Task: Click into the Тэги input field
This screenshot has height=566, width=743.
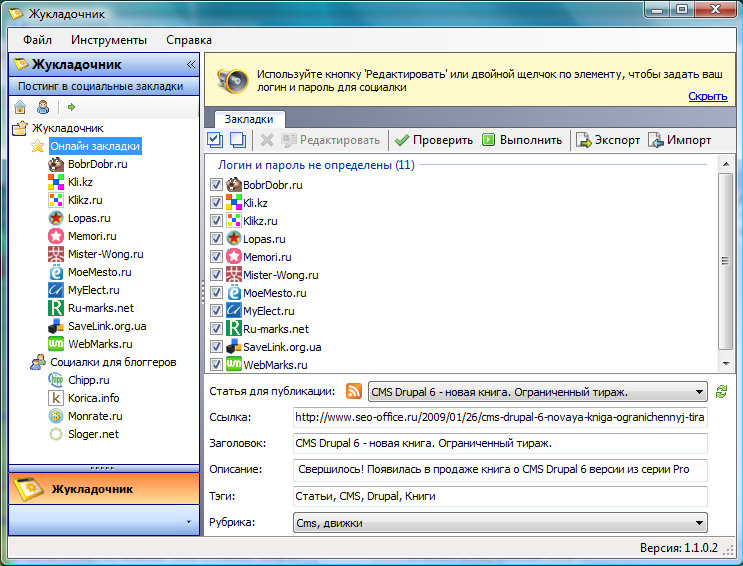Action: 500,496
